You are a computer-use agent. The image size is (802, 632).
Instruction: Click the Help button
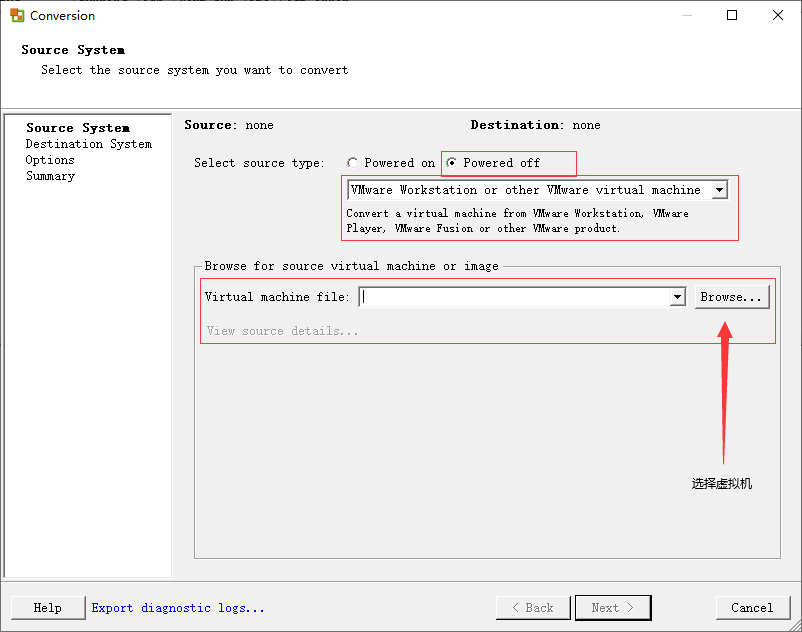(48, 607)
